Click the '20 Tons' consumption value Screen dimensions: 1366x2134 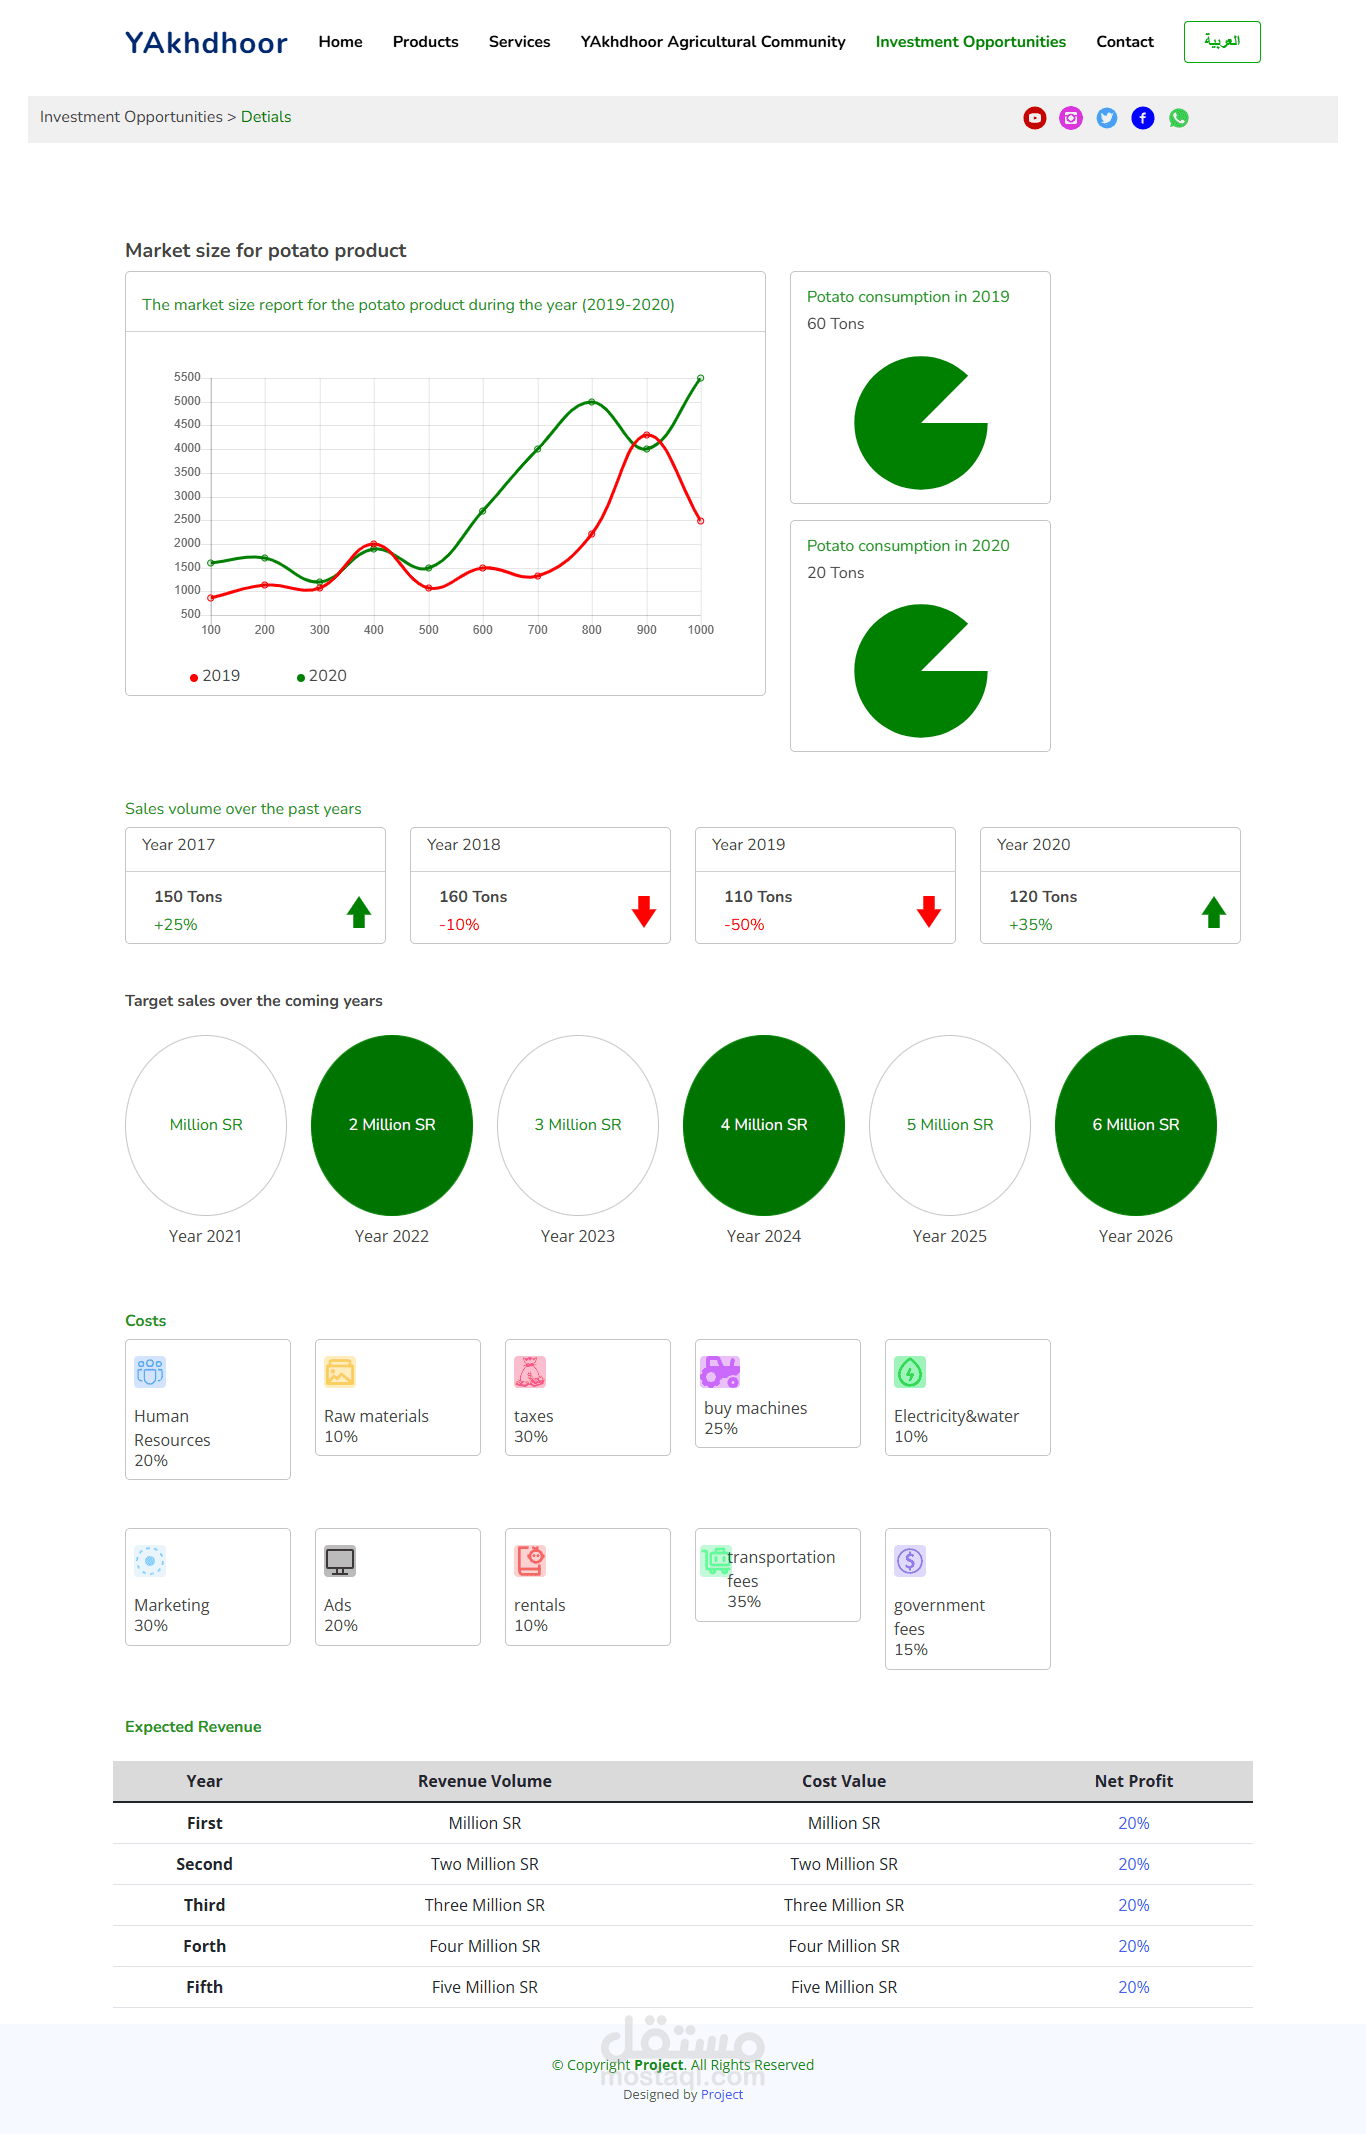point(836,573)
